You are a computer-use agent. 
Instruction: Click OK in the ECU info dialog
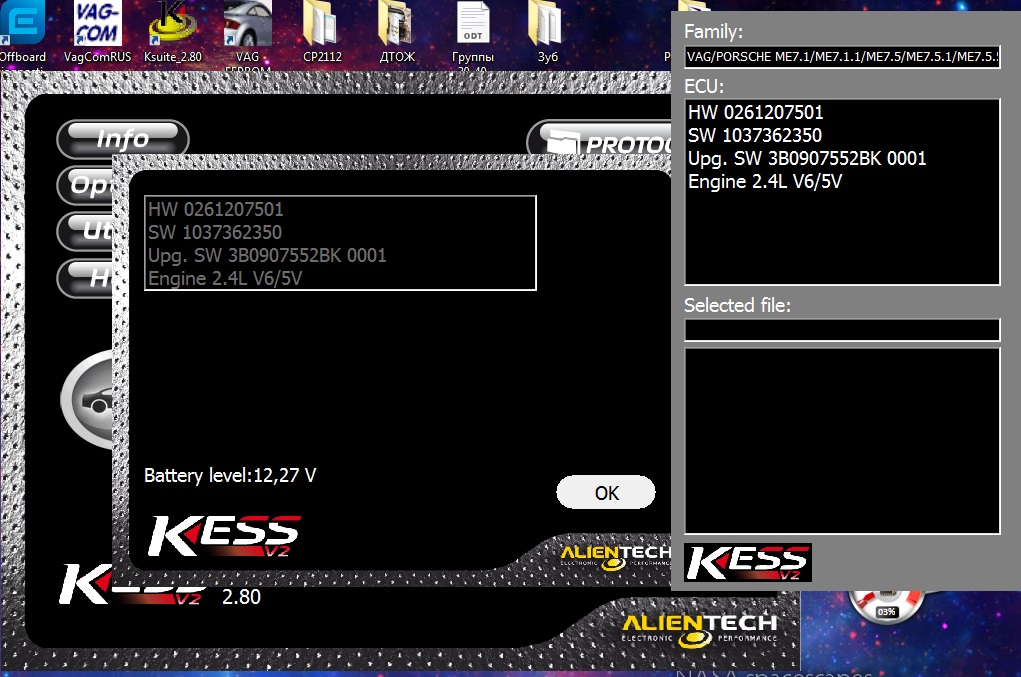tap(606, 492)
